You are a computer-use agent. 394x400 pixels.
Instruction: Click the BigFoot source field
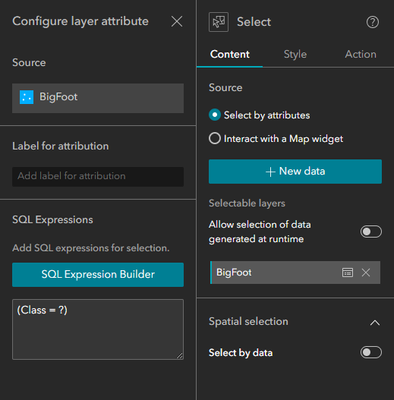point(98,98)
